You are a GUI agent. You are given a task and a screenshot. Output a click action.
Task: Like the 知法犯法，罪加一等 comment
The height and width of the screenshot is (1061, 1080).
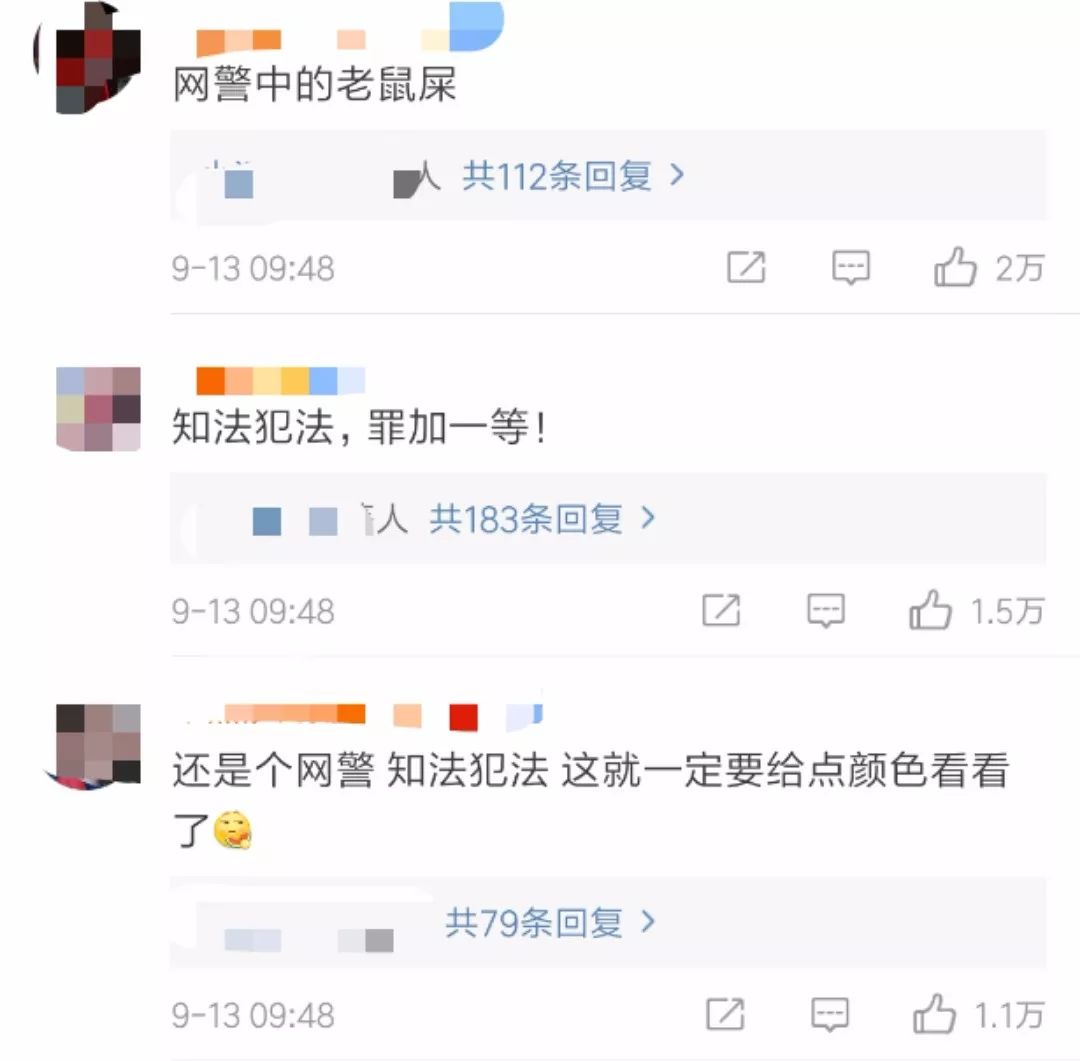click(x=931, y=610)
